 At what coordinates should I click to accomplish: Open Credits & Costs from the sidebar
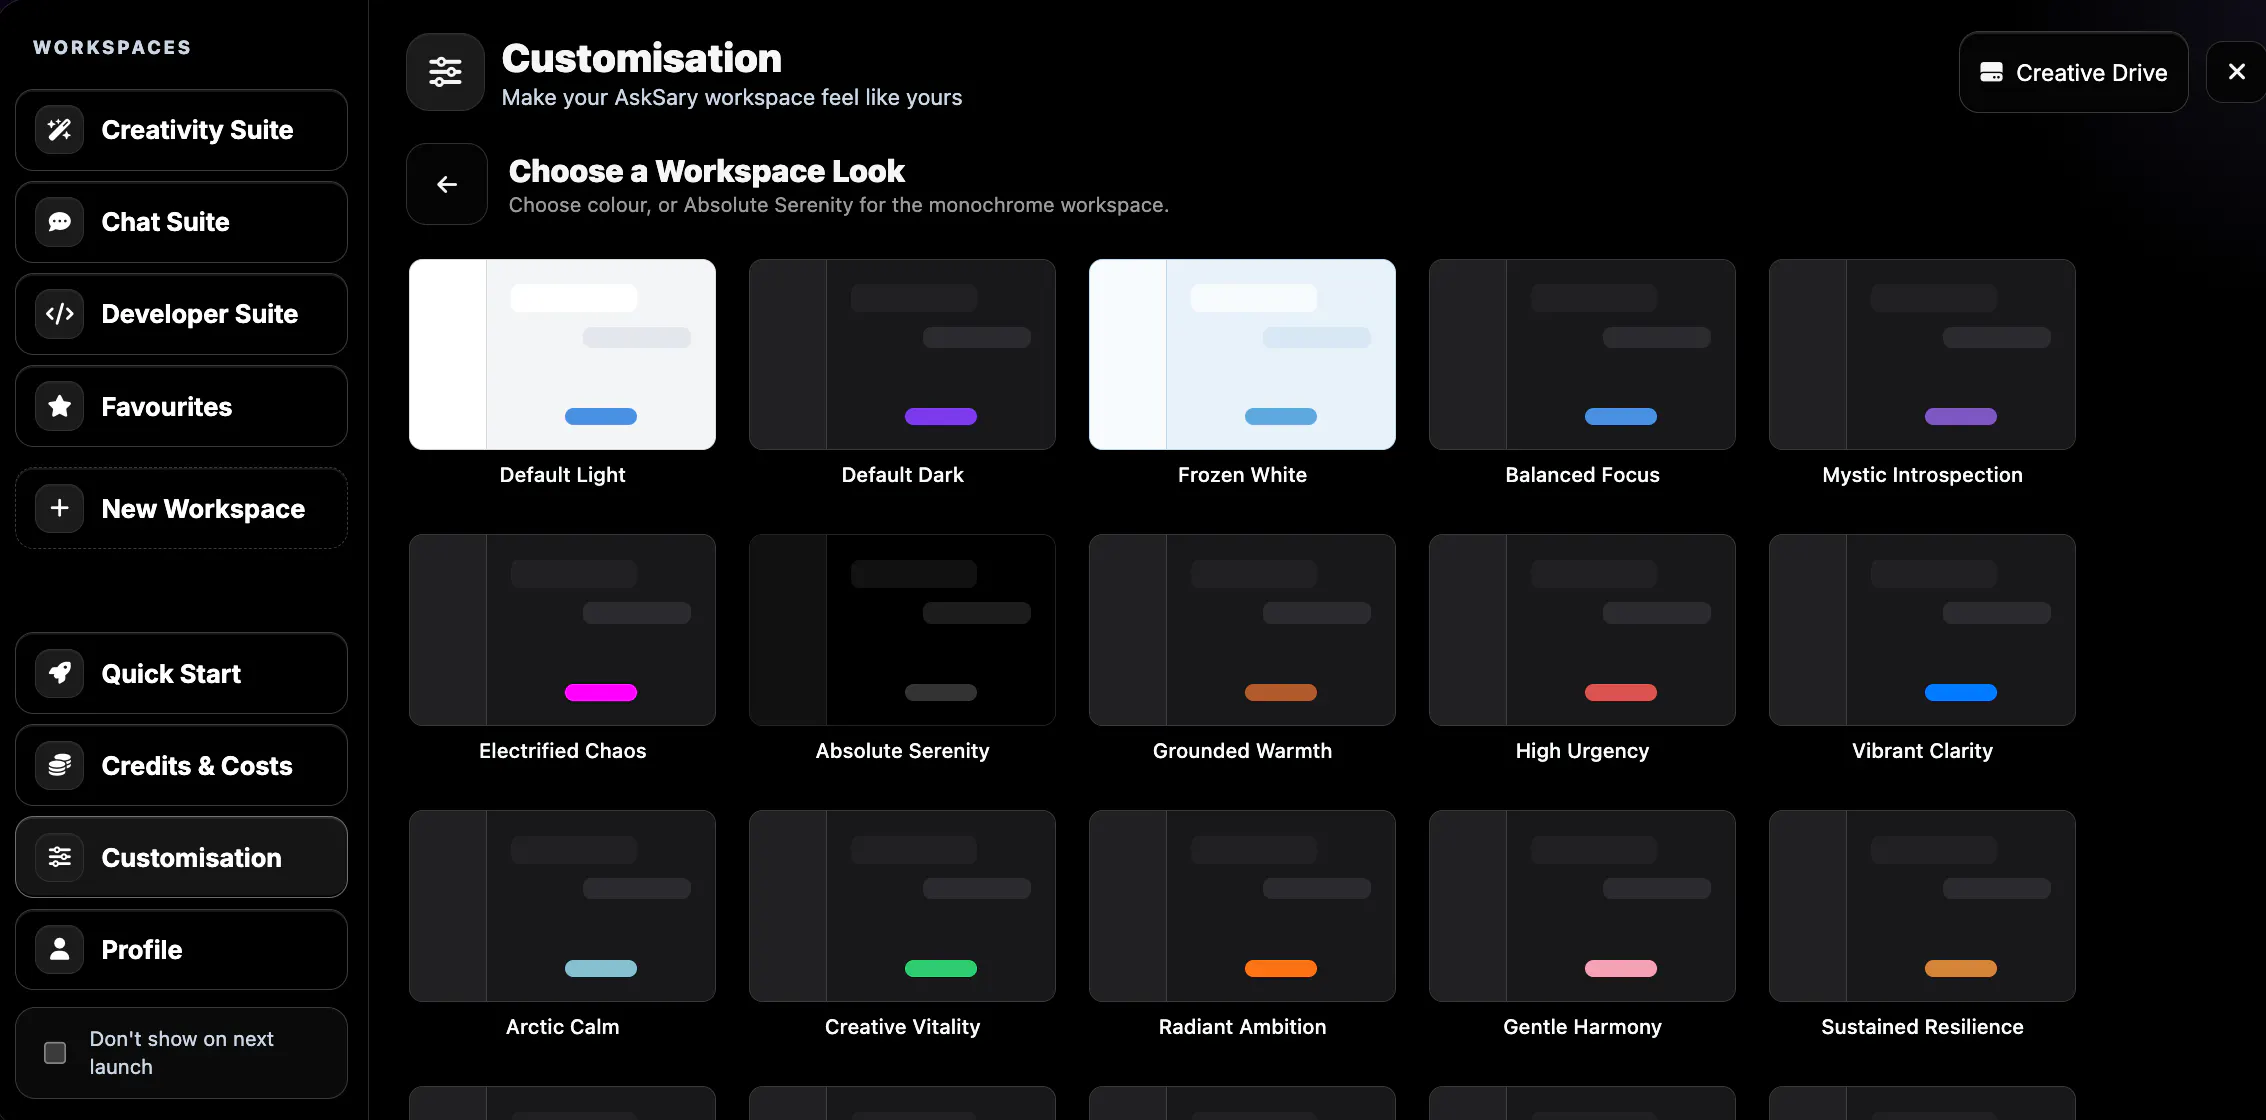181,765
